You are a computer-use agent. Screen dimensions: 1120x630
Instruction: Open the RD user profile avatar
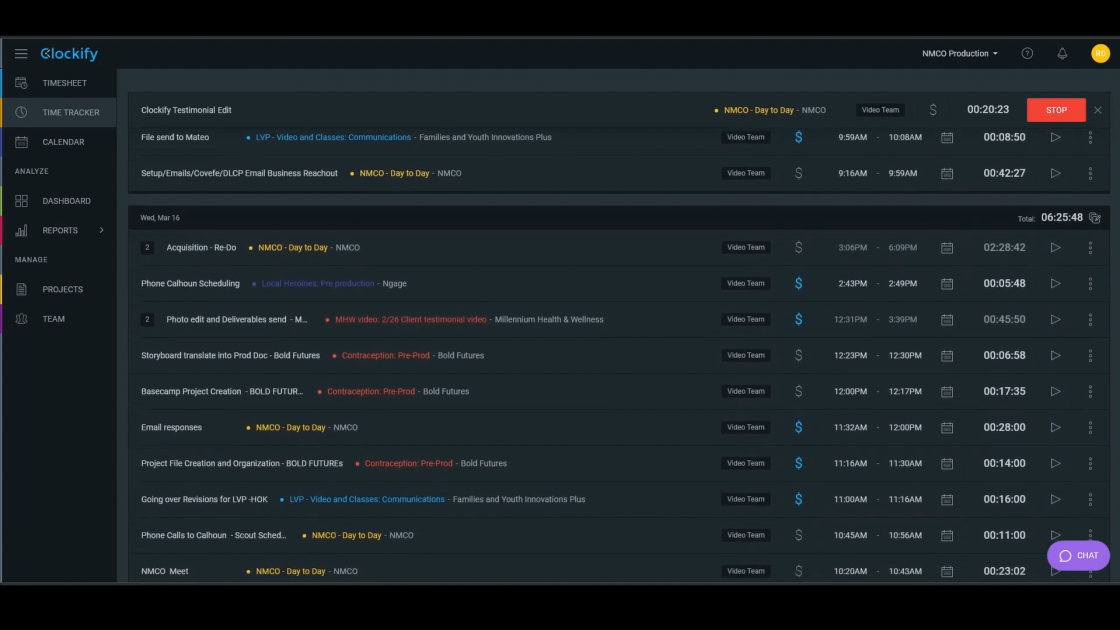(1100, 54)
